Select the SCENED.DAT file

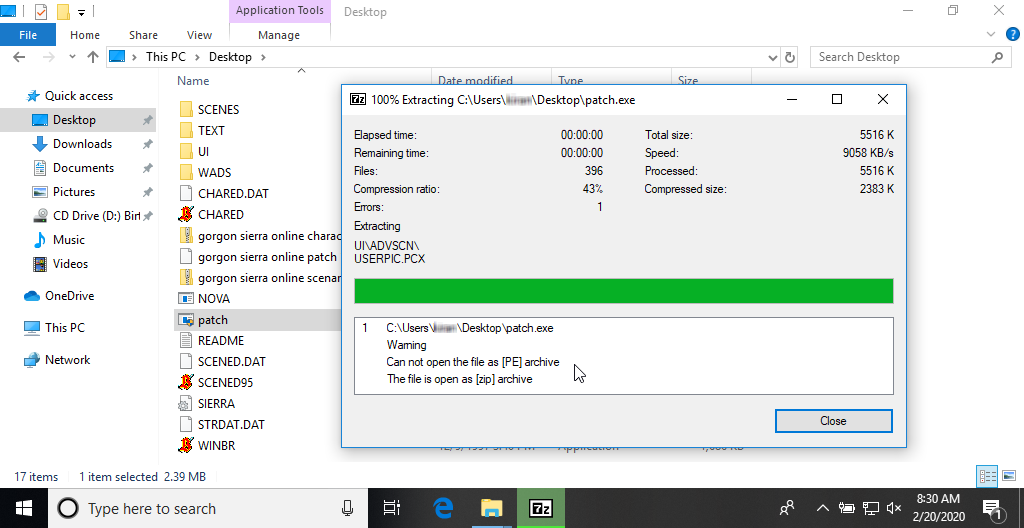click(x=231, y=361)
